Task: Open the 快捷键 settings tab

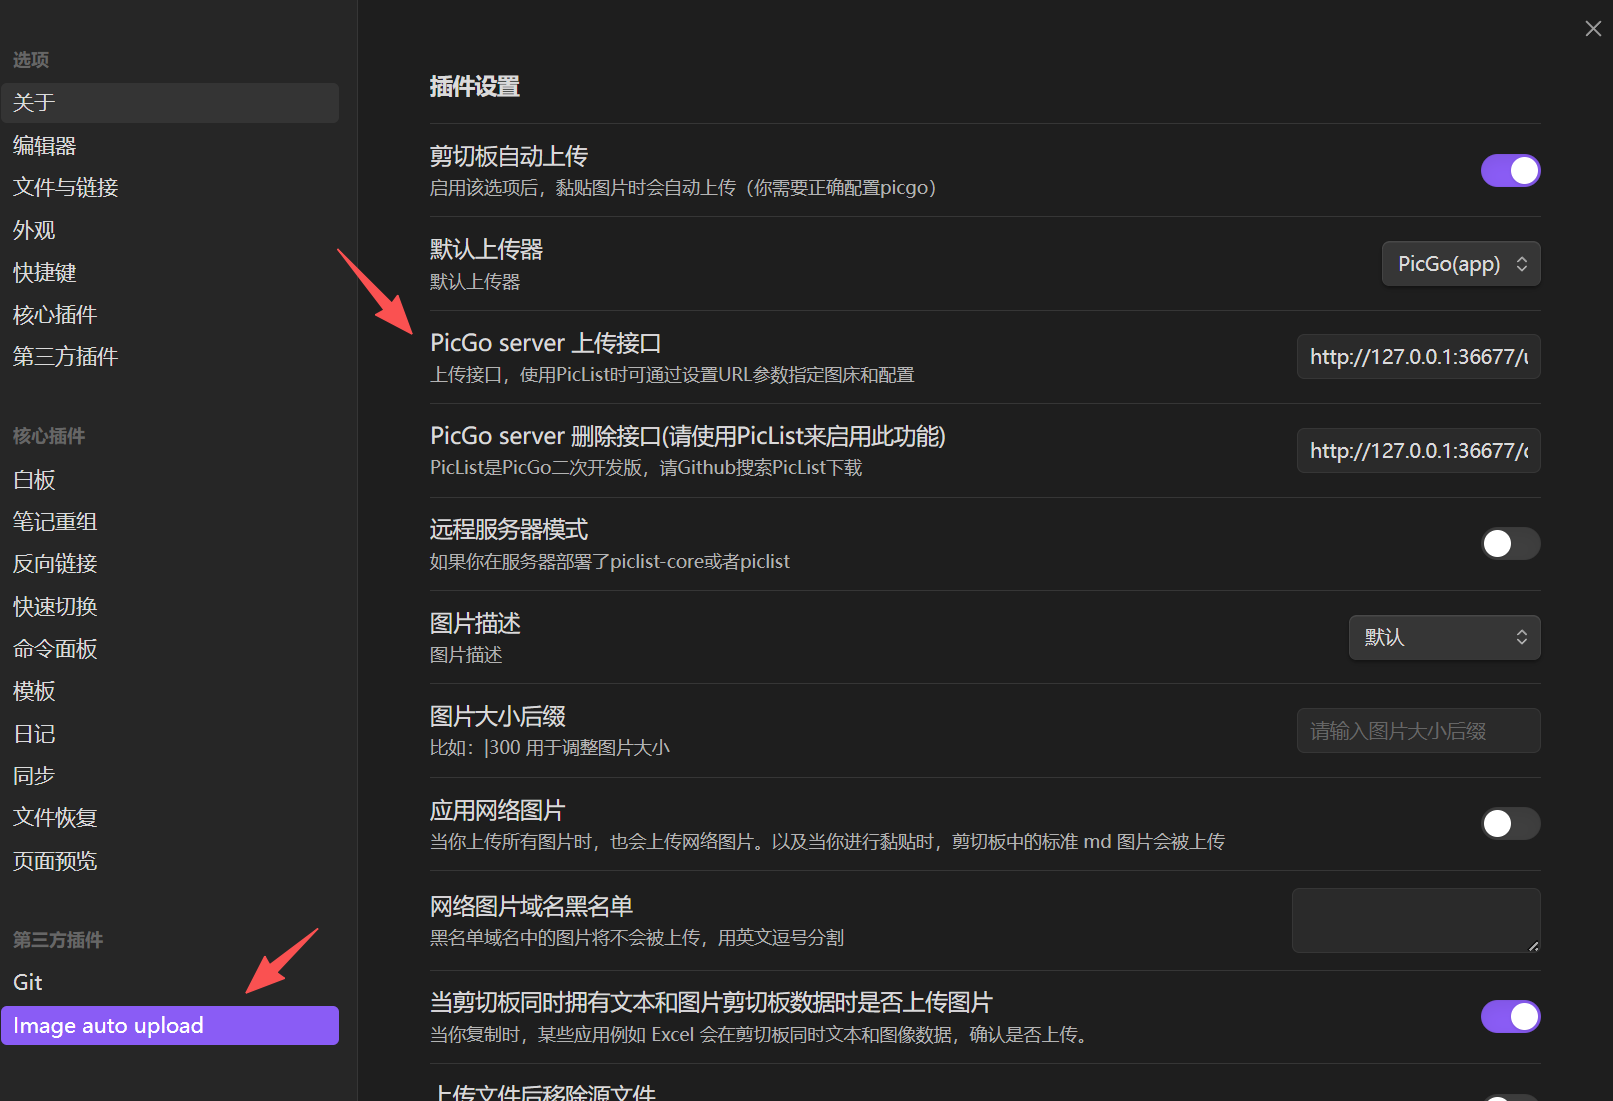Action: (45, 273)
